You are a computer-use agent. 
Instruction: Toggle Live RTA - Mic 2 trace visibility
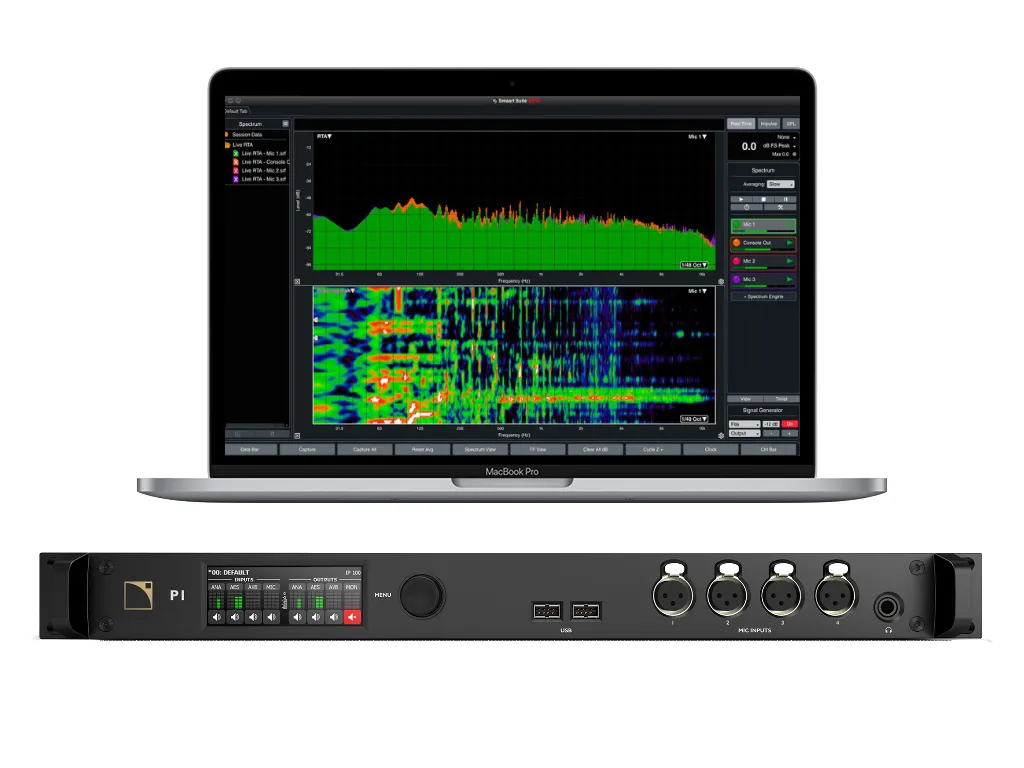coord(236,170)
